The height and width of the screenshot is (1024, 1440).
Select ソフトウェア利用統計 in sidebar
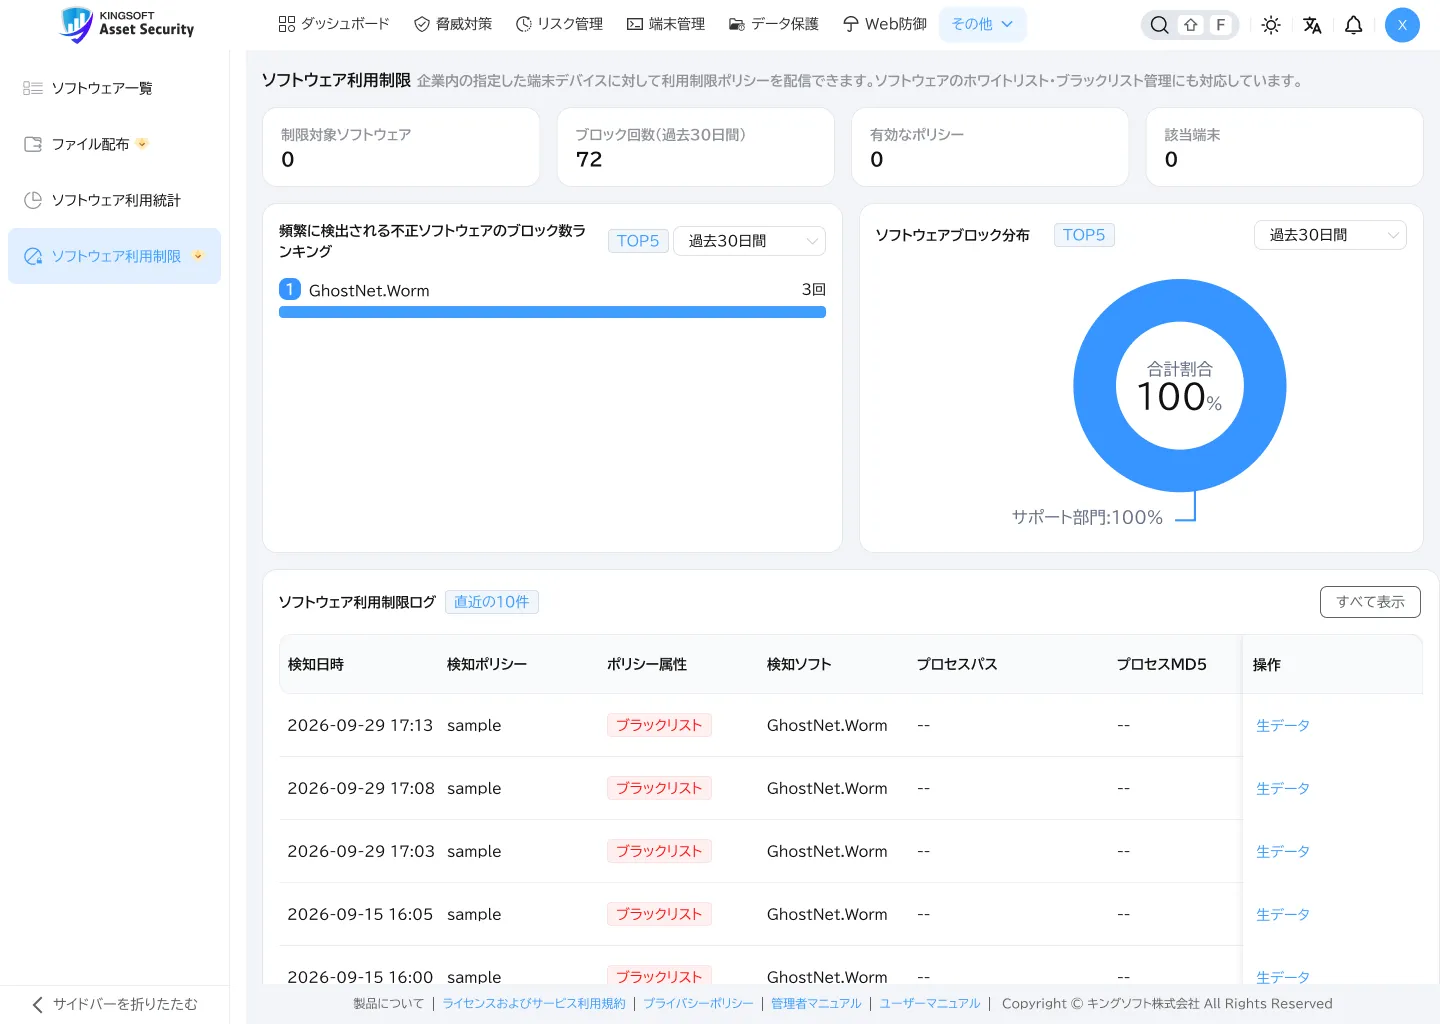(114, 200)
